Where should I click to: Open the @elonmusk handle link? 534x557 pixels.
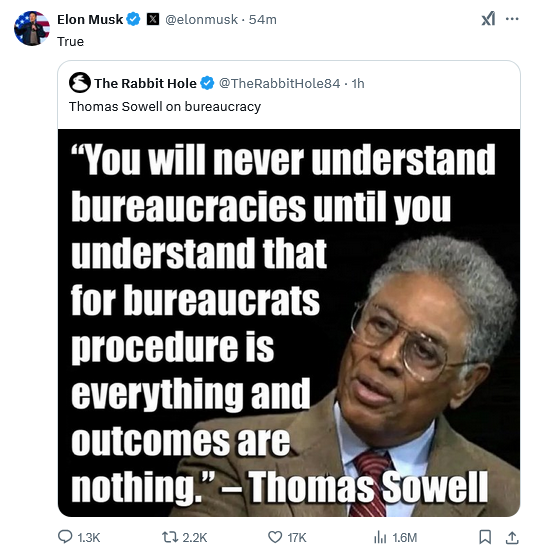pos(201,20)
